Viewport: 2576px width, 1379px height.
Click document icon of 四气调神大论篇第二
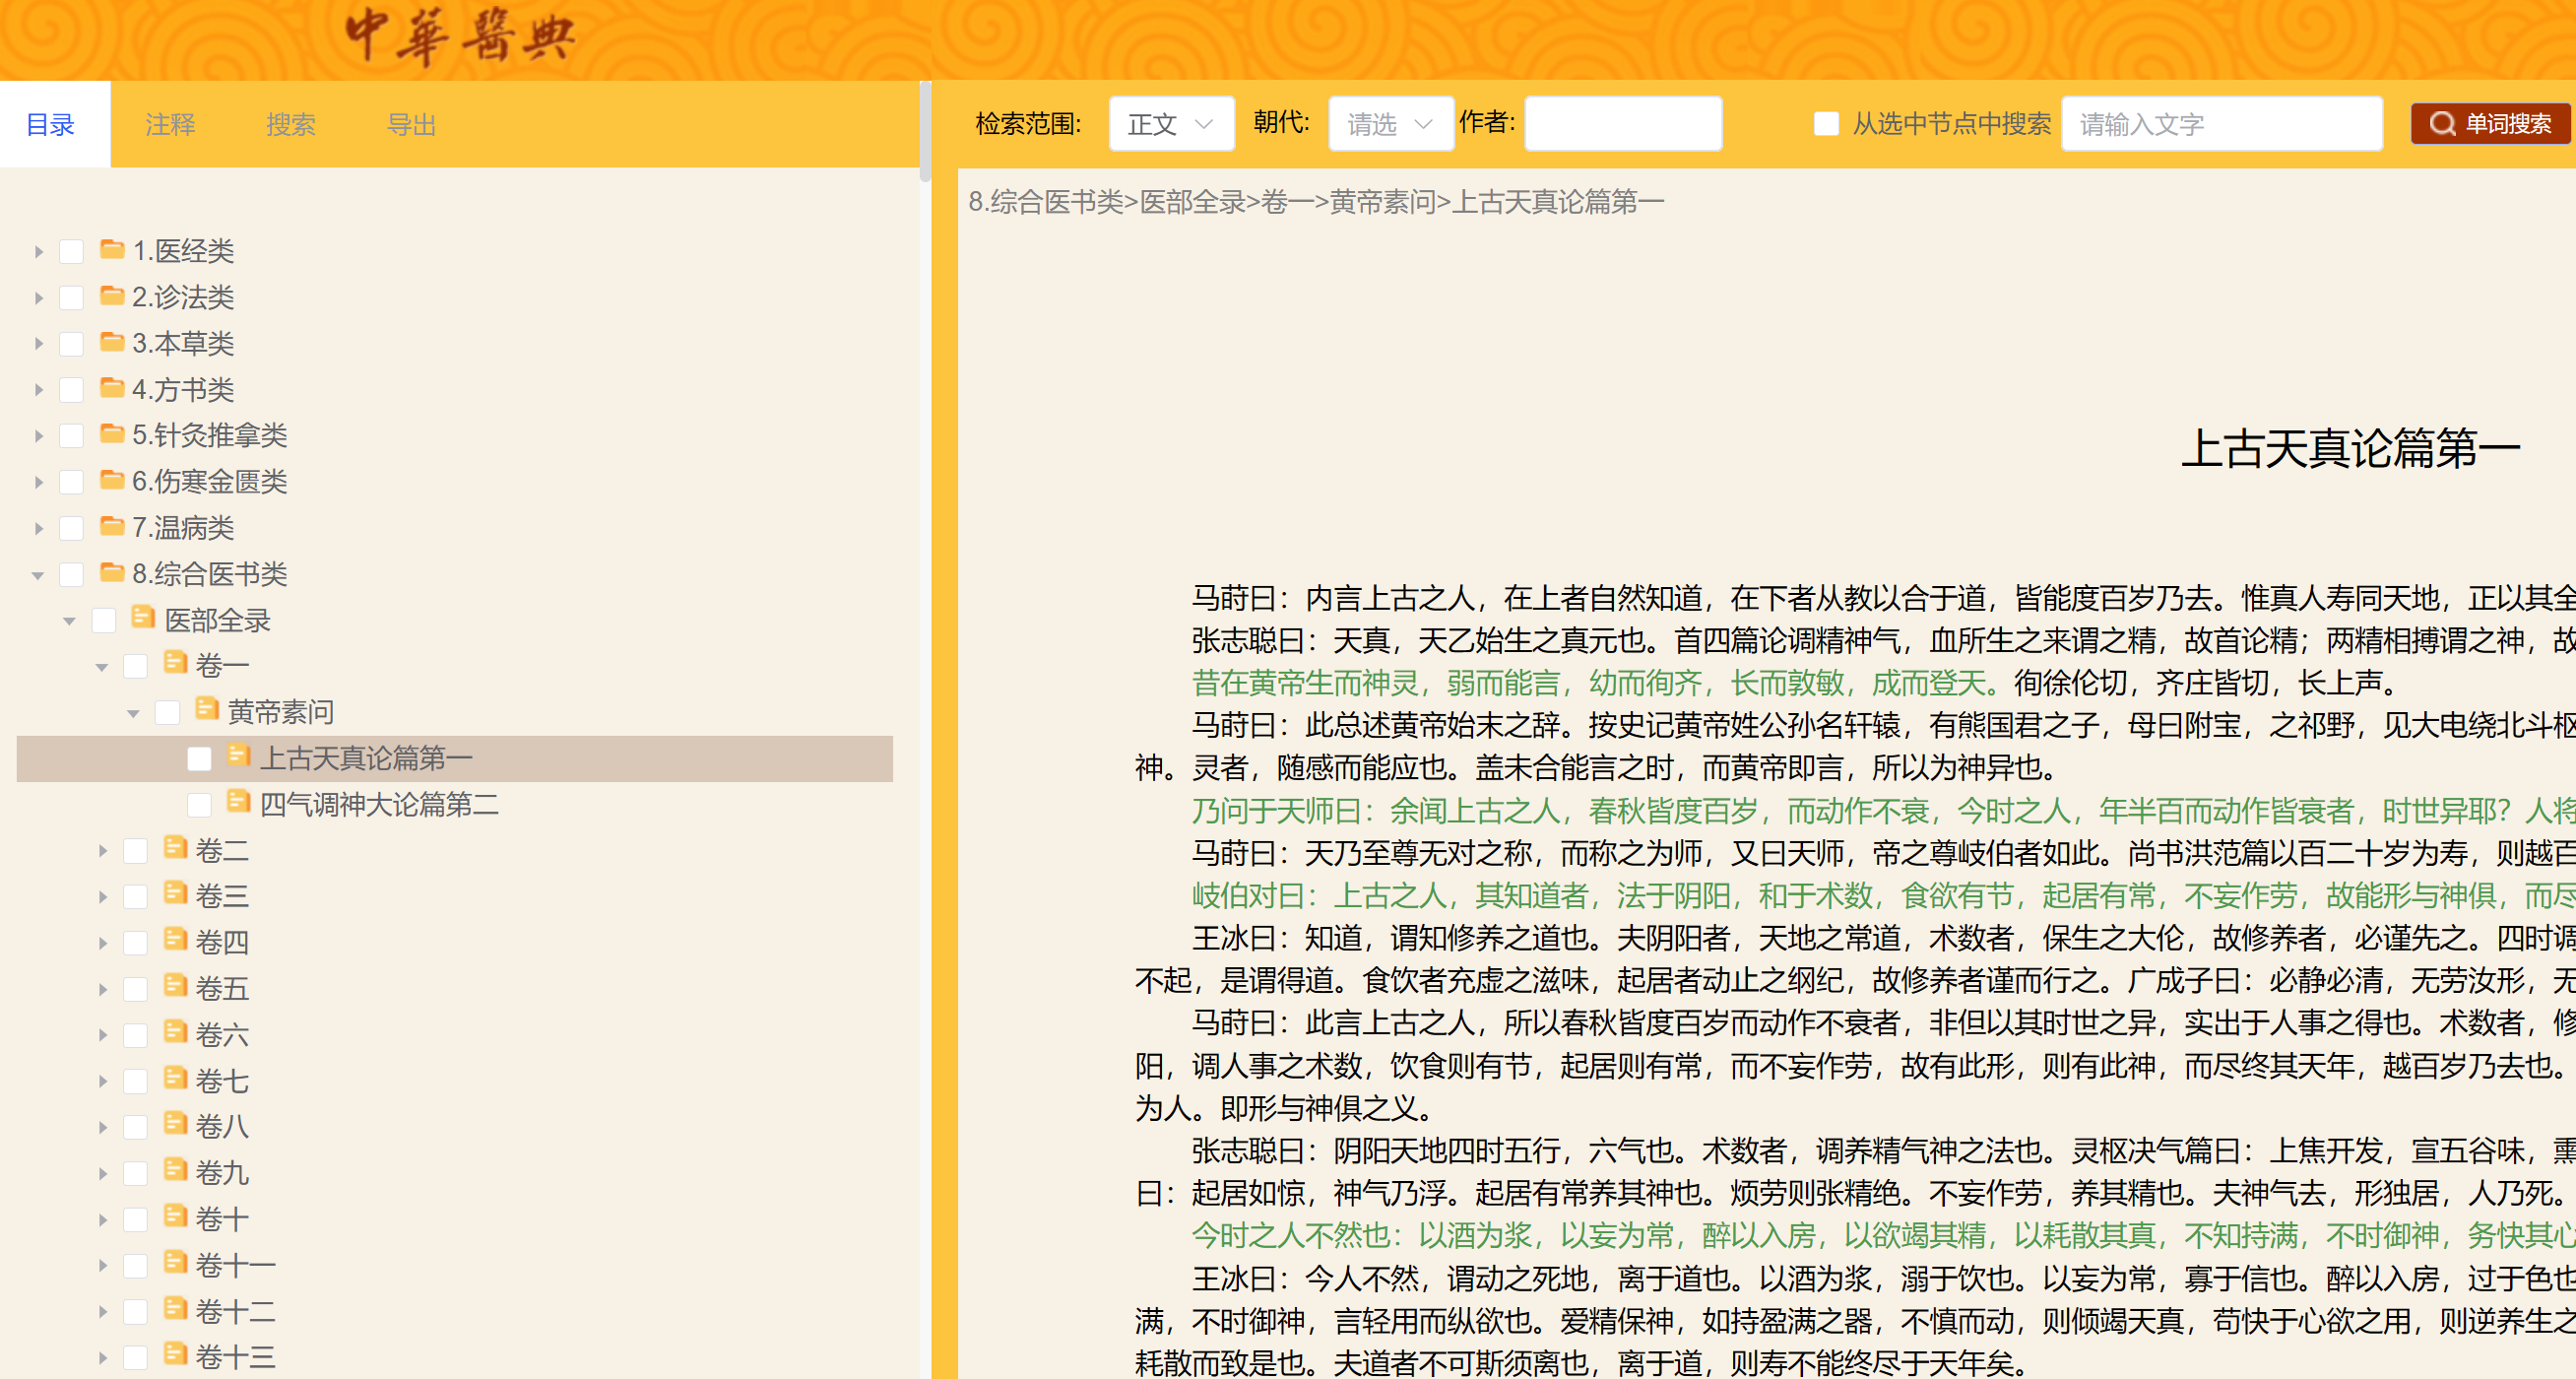[239, 802]
